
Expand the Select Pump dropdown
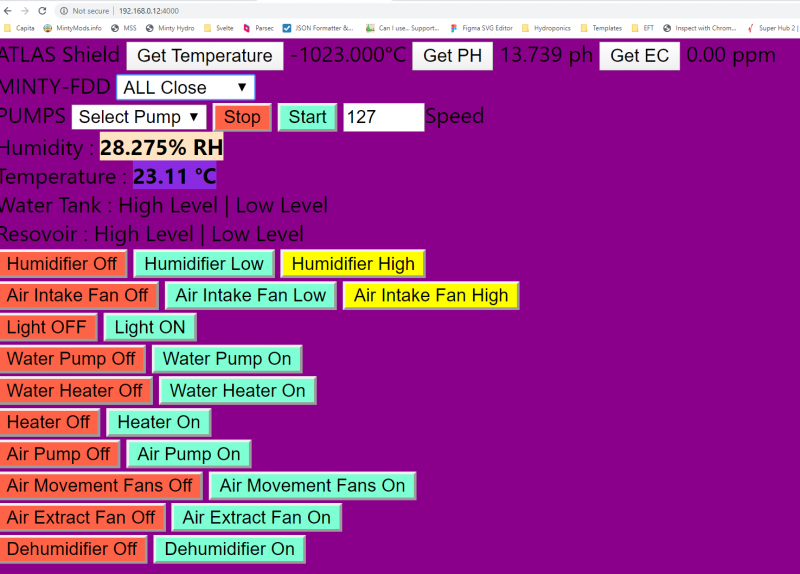139,117
